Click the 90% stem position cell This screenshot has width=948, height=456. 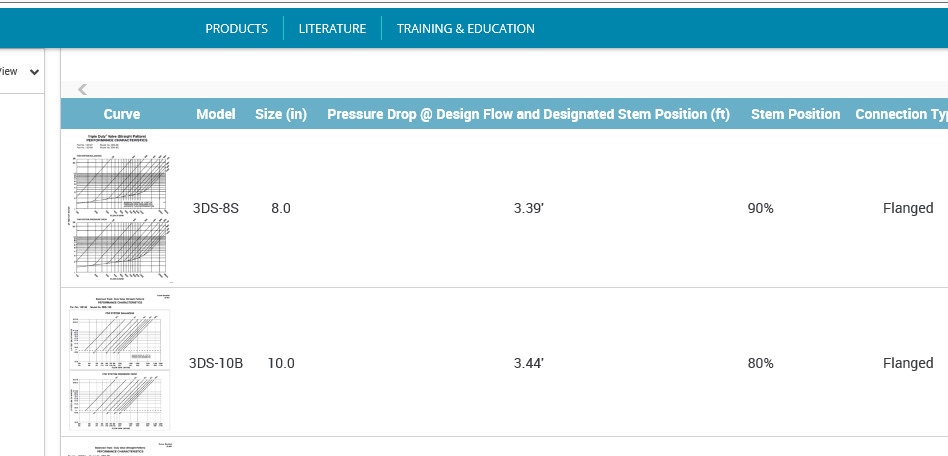click(761, 208)
